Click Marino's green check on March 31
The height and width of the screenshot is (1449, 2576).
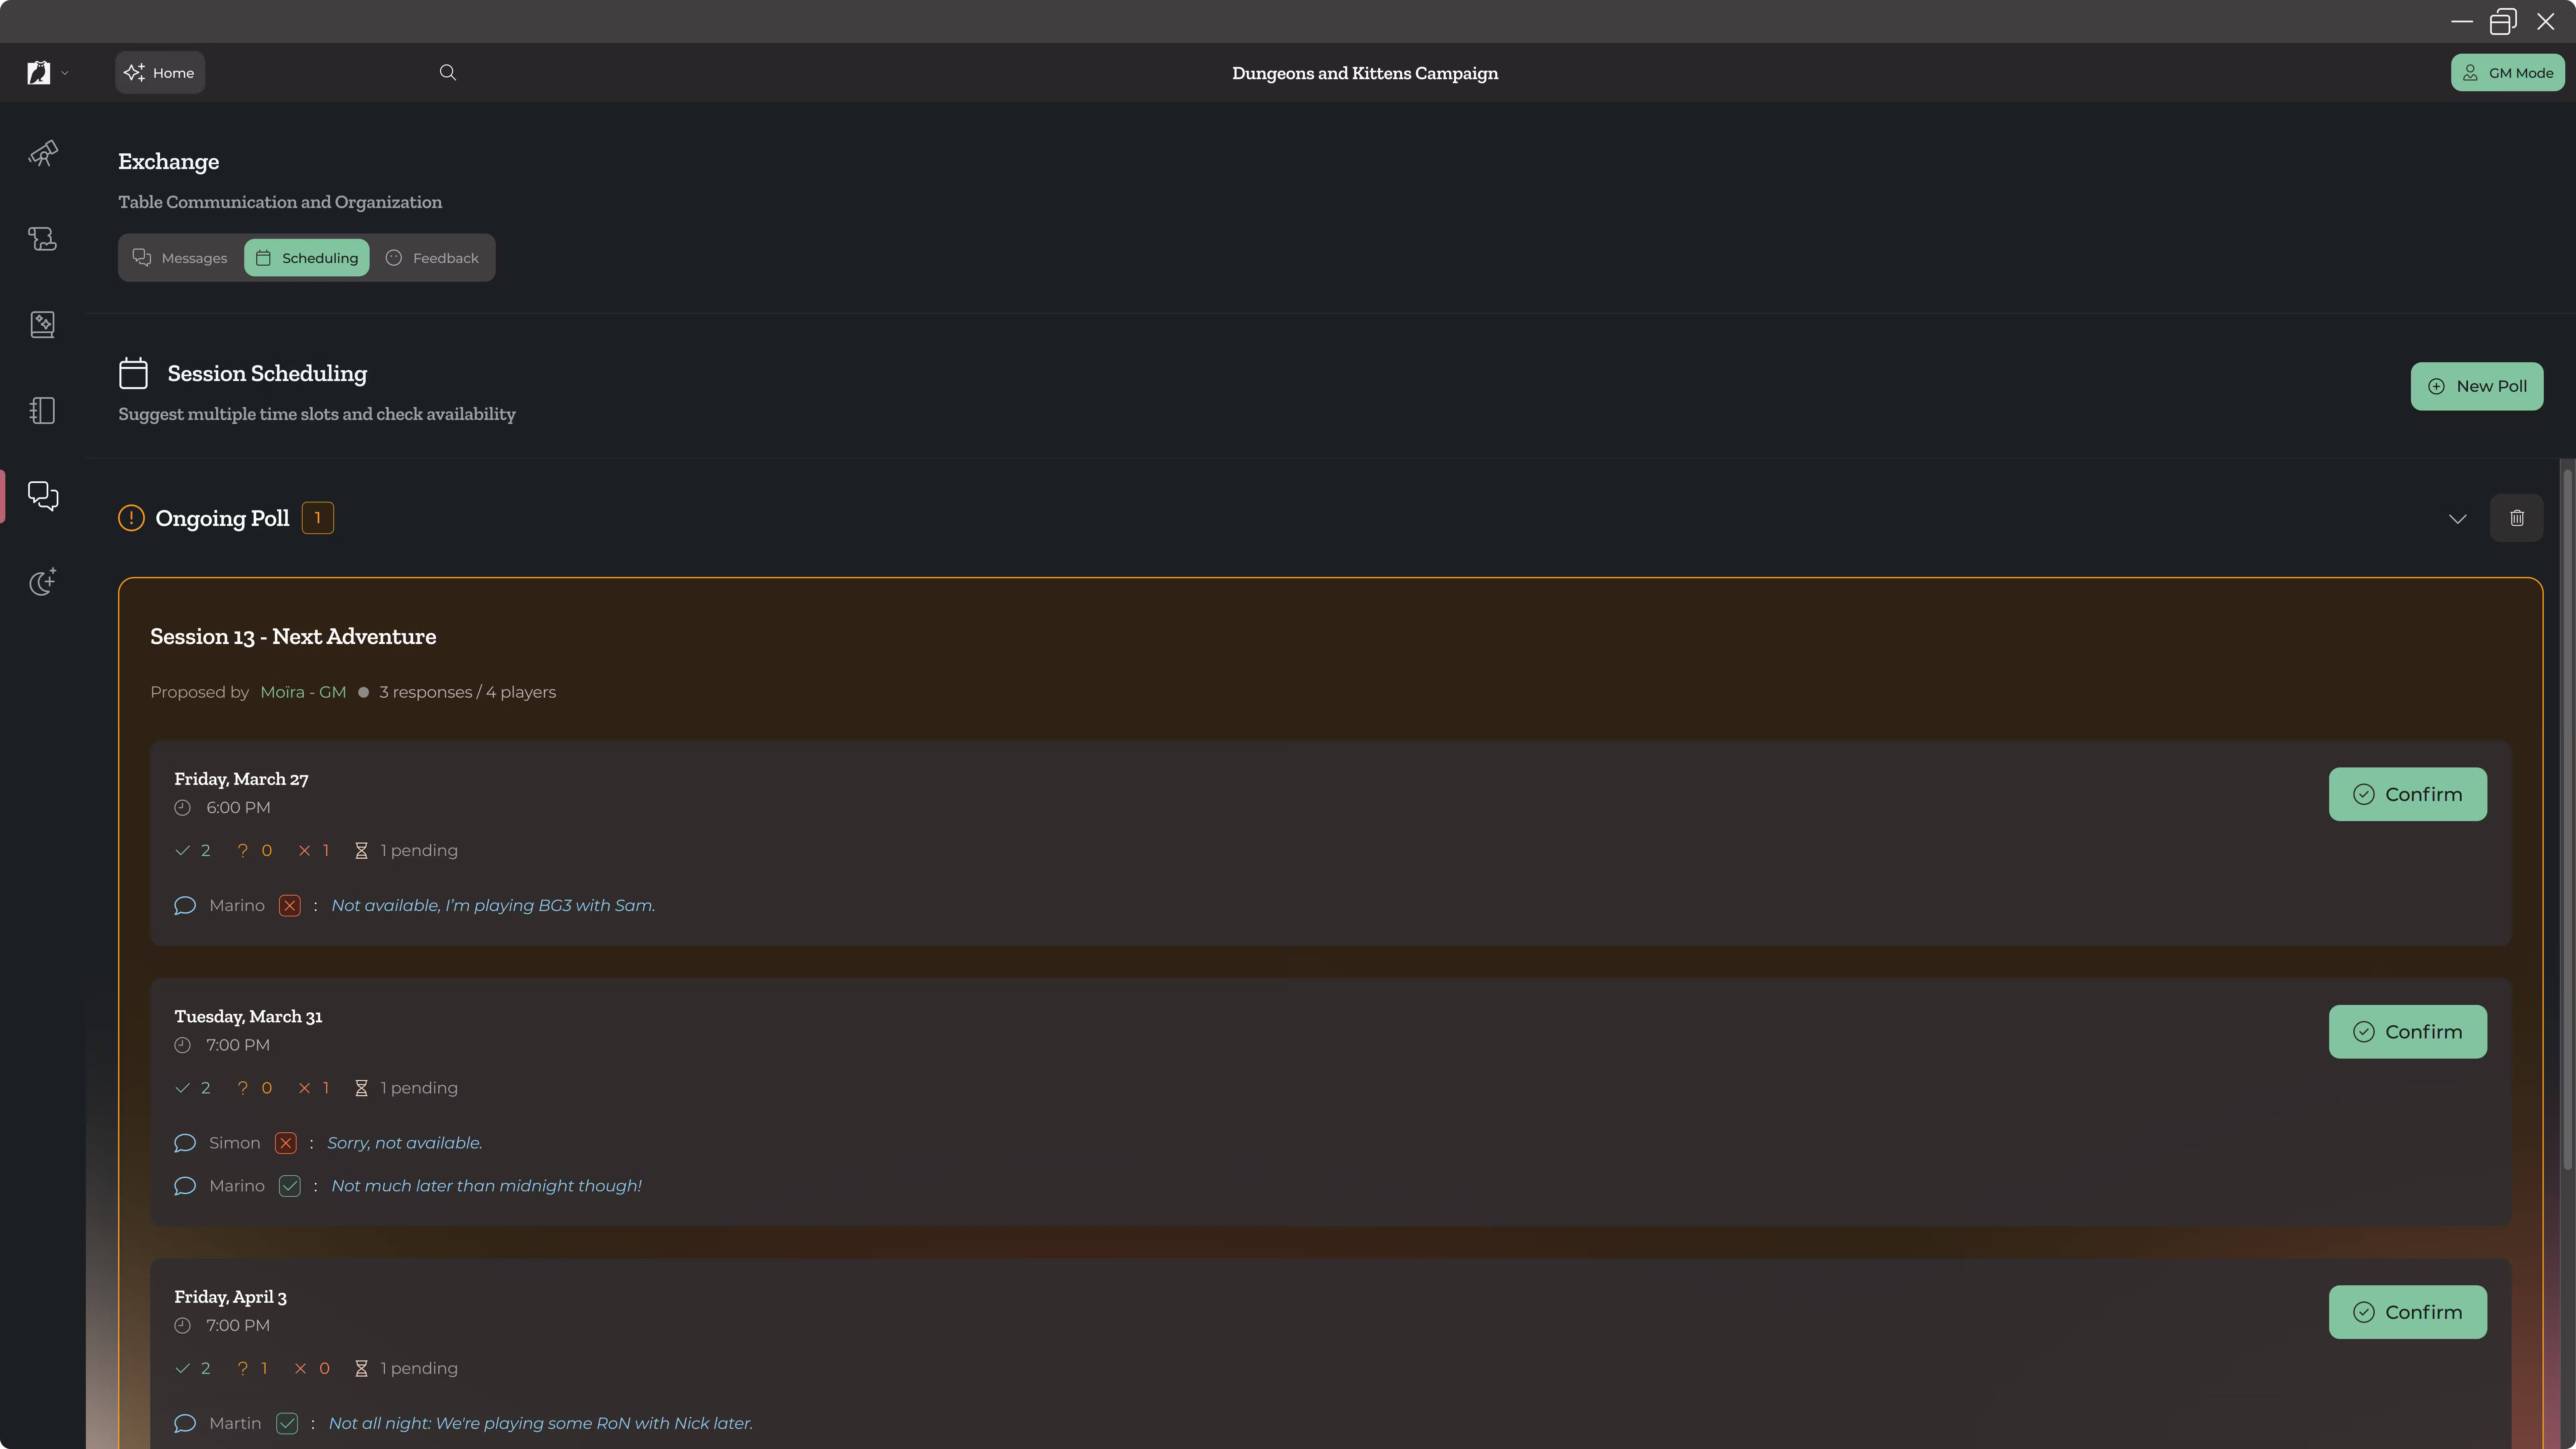(x=290, y=1186)
